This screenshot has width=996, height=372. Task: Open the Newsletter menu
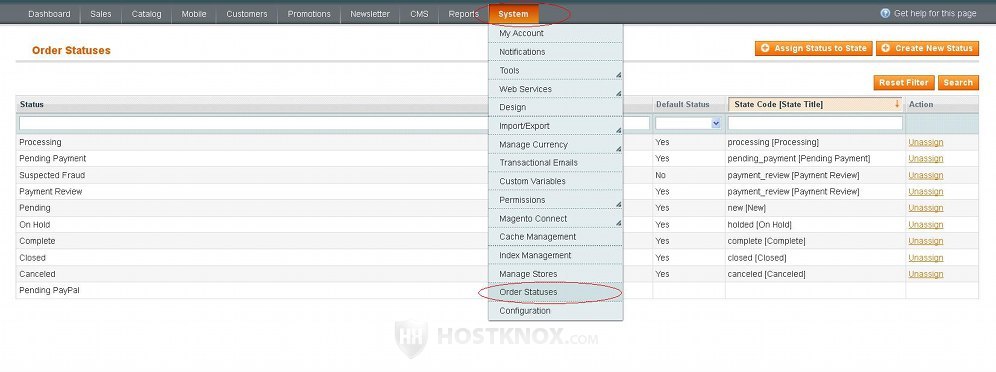[370, 14]
